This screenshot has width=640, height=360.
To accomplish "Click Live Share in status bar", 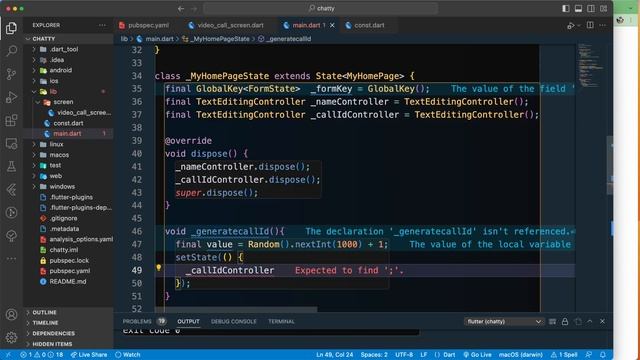I will (89, 355).
